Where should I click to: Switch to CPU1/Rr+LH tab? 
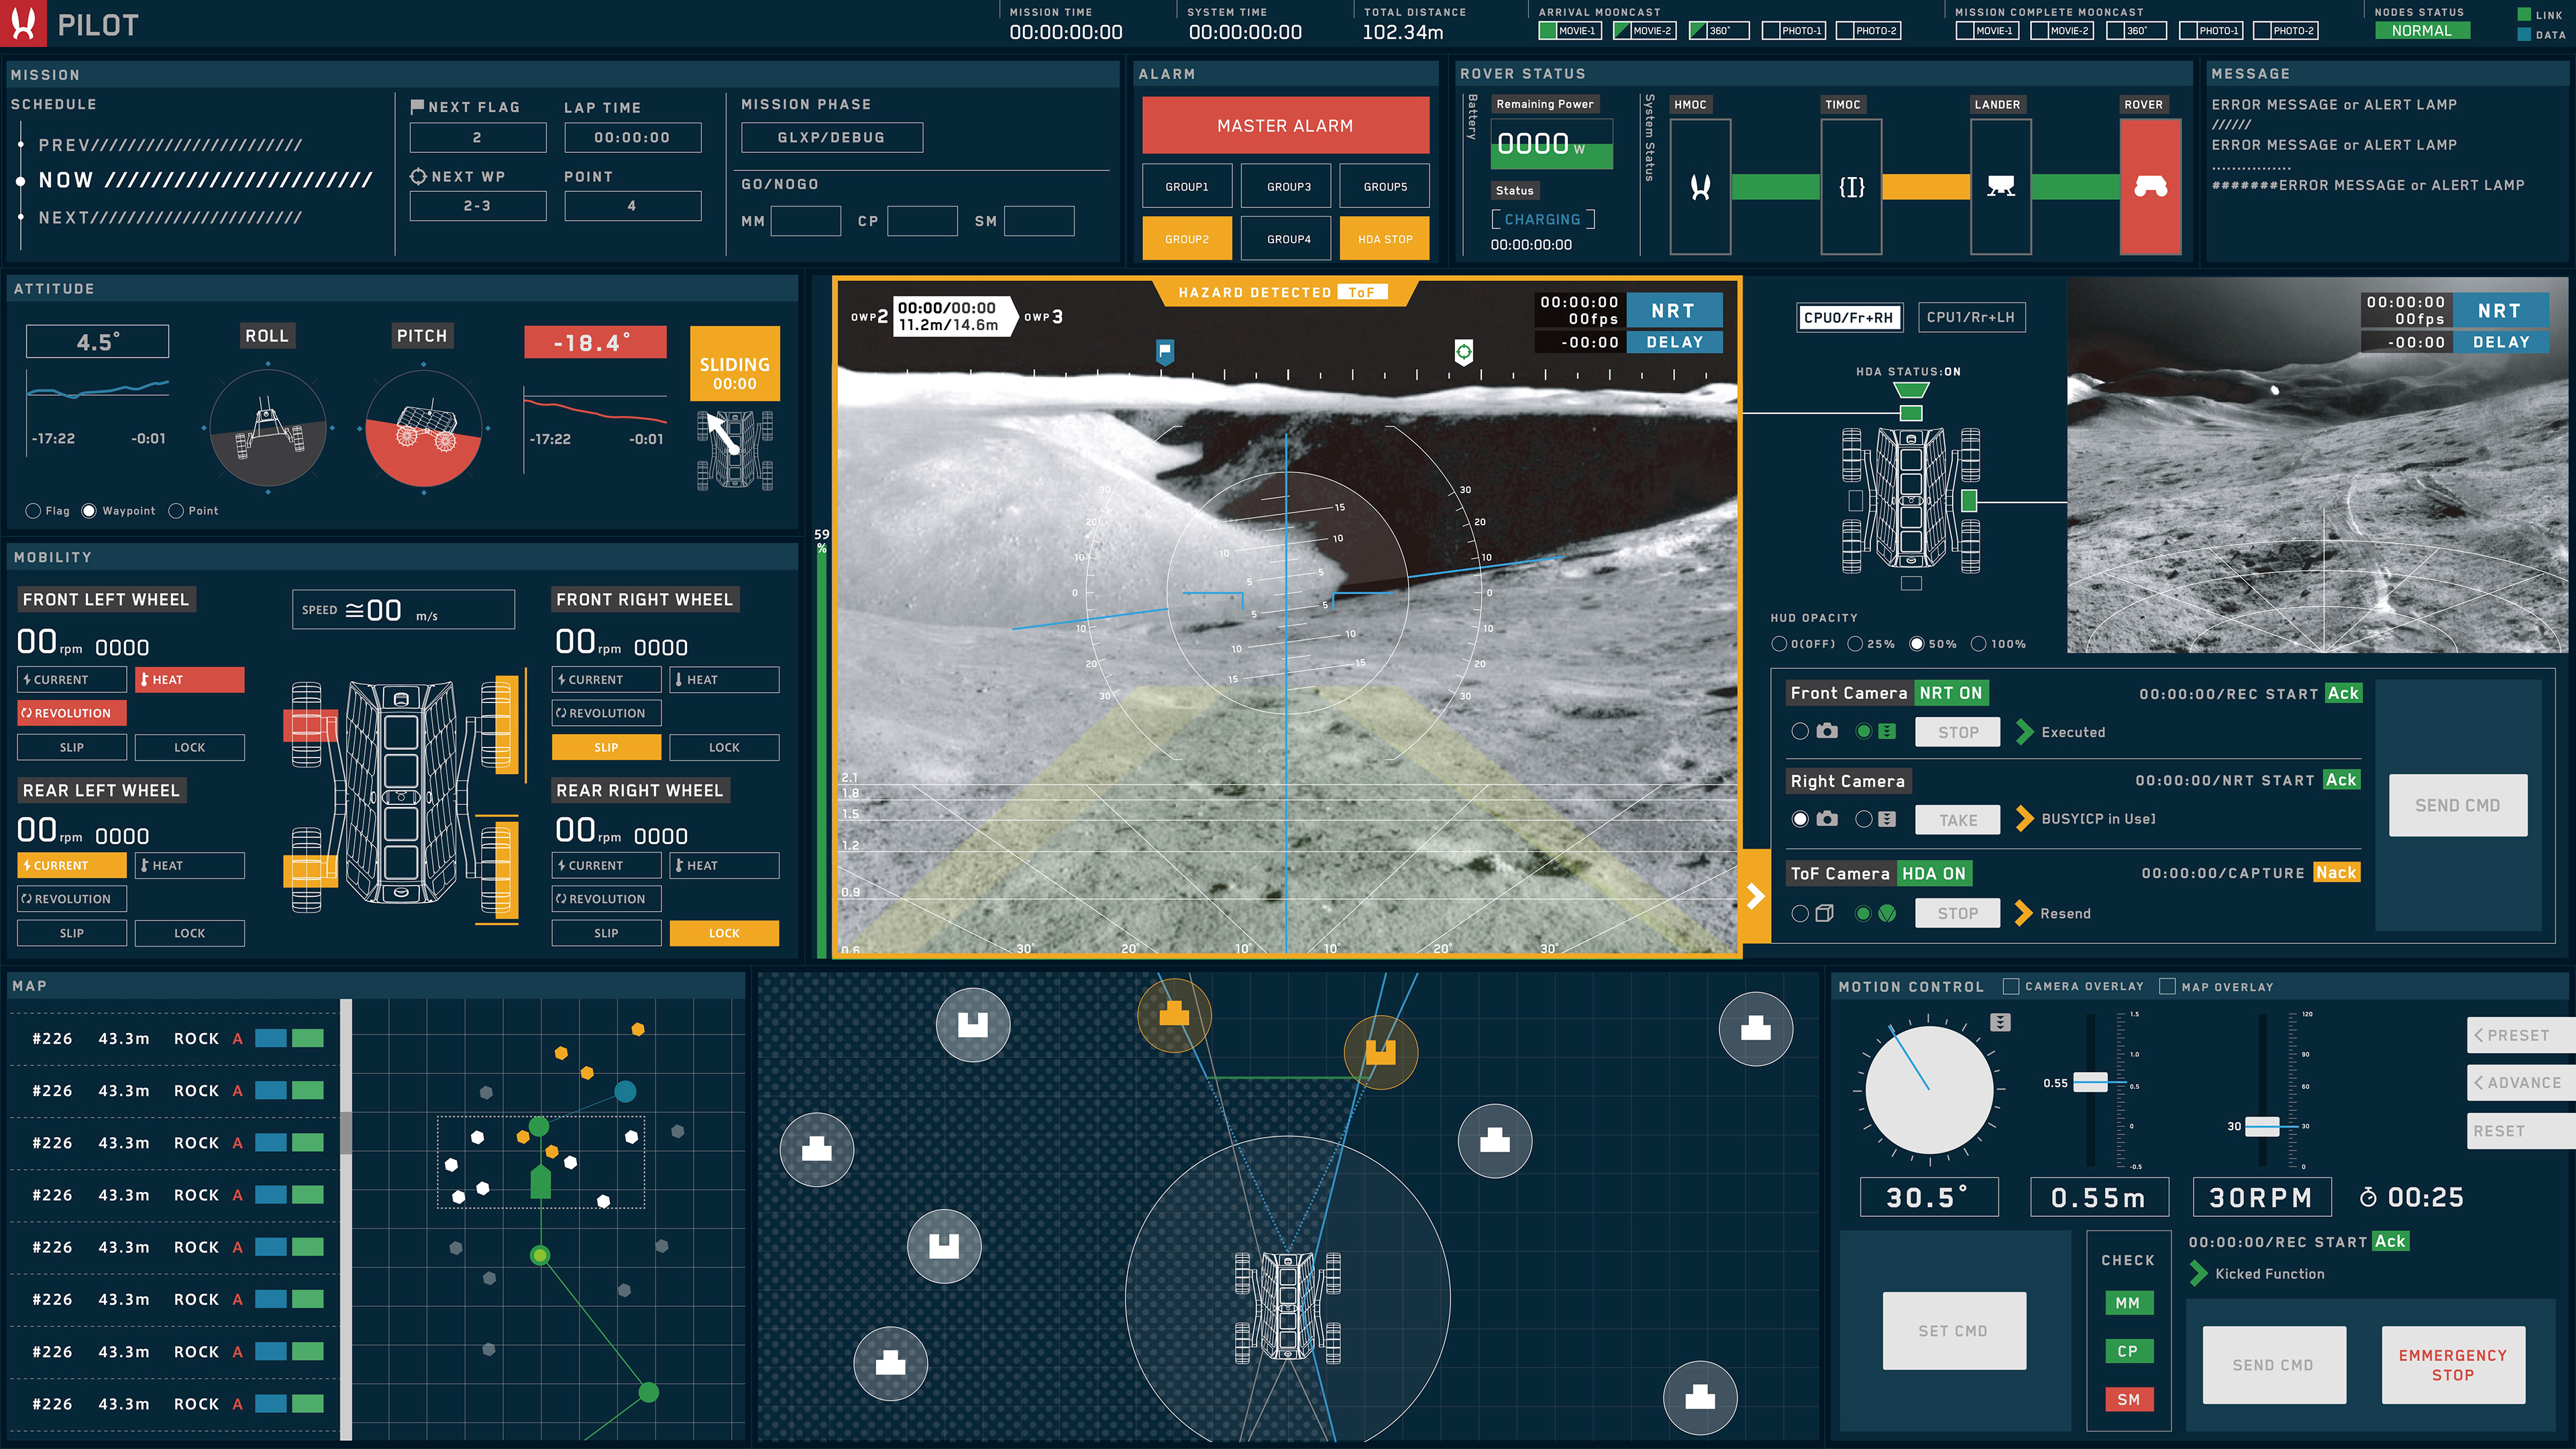(1970, 317)
